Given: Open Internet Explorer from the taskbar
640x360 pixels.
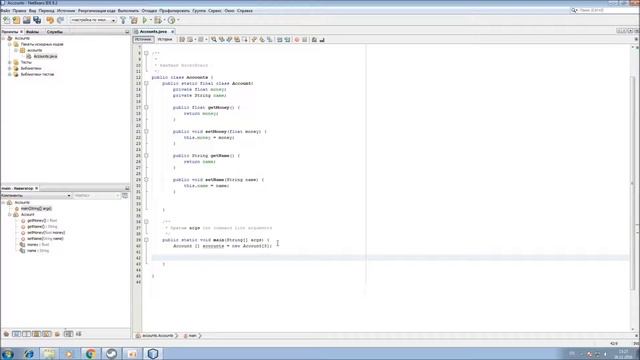Looking at the screenshot, I should 29,353.
